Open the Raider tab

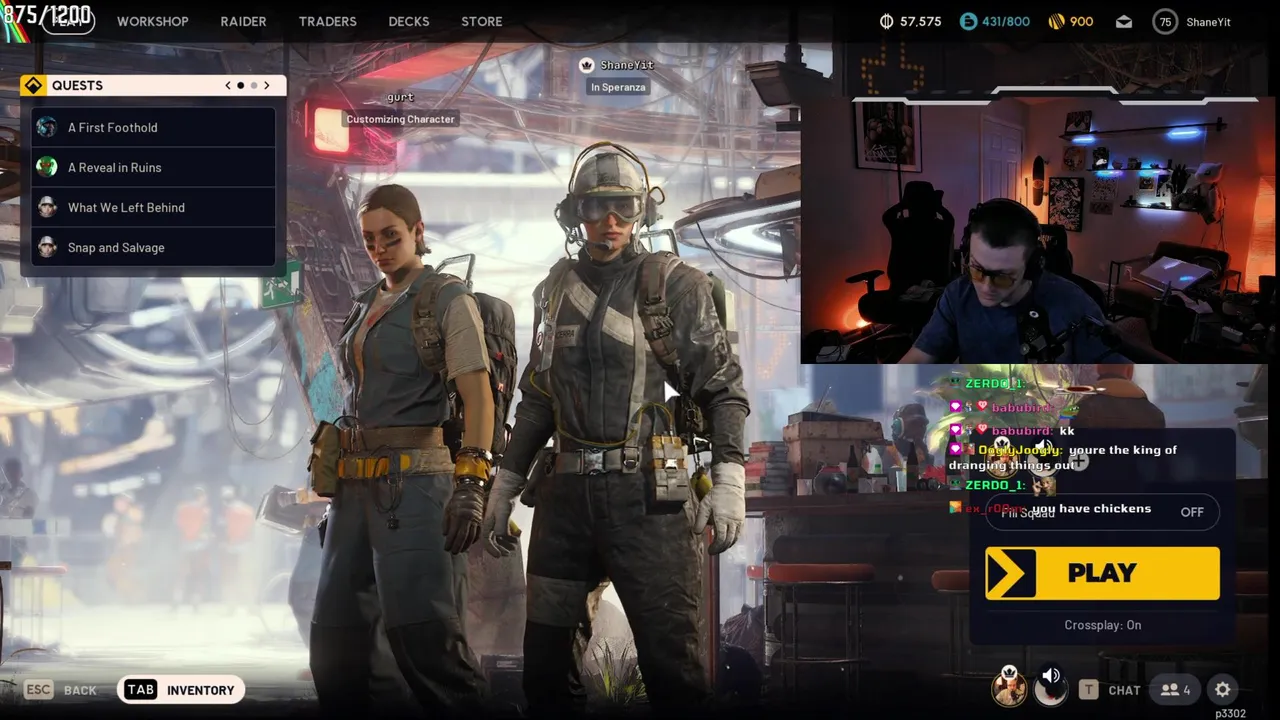243,21
